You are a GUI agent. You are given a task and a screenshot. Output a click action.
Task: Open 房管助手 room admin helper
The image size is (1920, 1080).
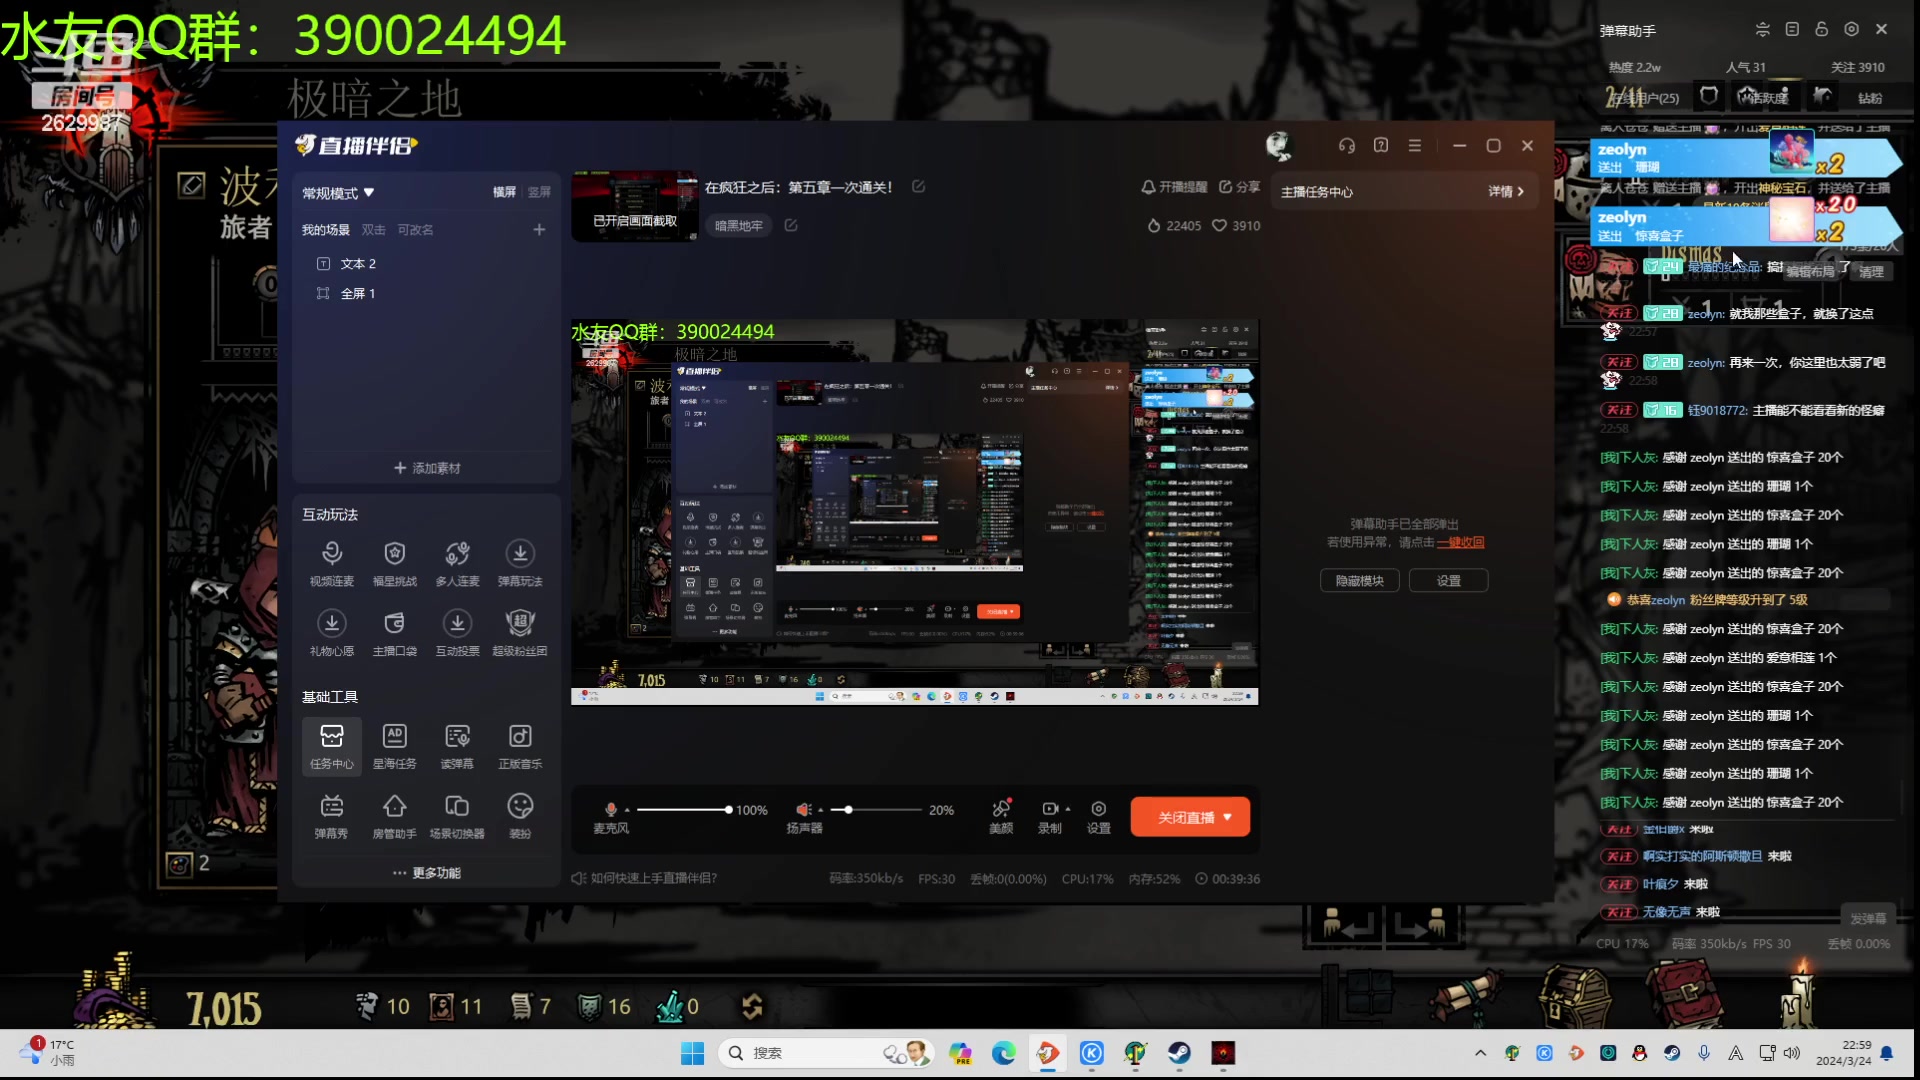pos(394,816)
